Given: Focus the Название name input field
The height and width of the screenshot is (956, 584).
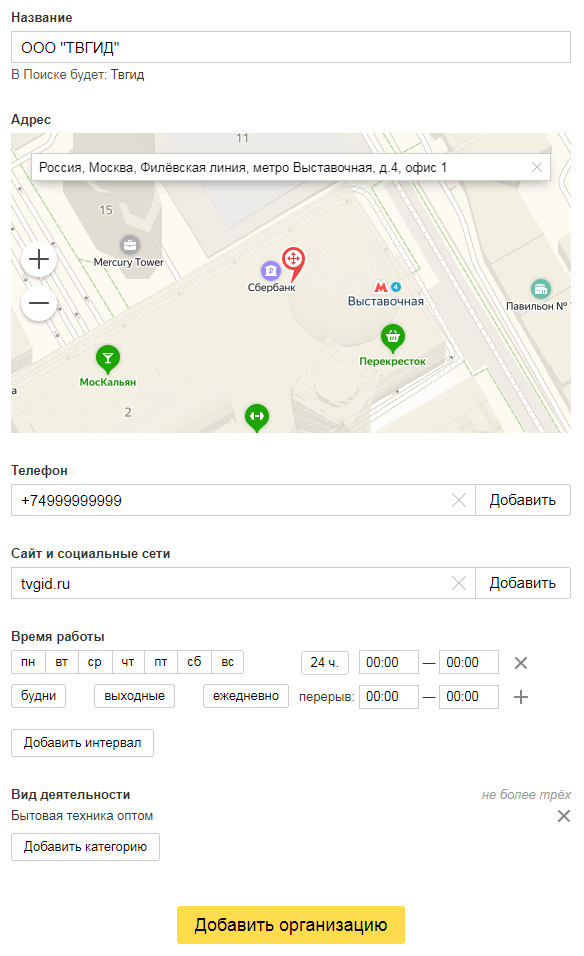Looking at the screenshot, I should point(291,47).
